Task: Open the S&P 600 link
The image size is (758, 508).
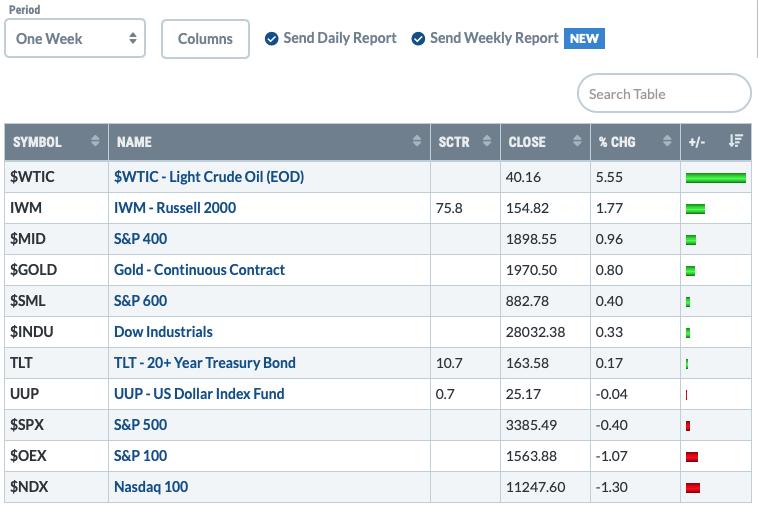Action: coord(140,301)
